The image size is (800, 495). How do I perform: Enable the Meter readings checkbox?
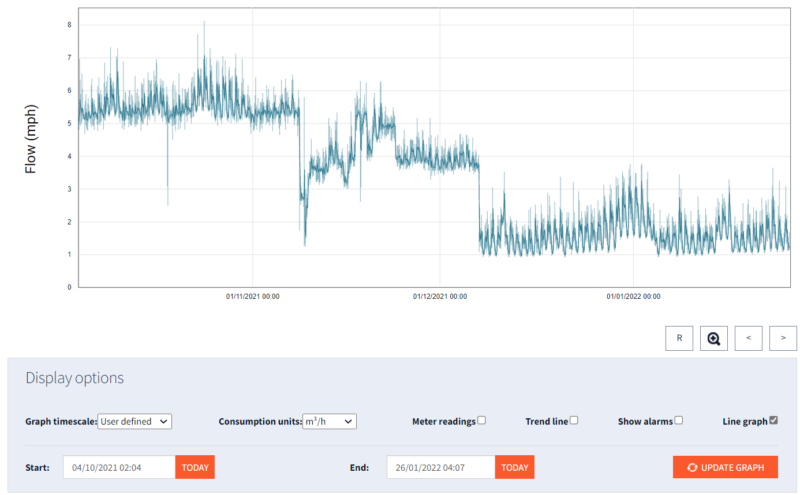click(x=482, y=421)
